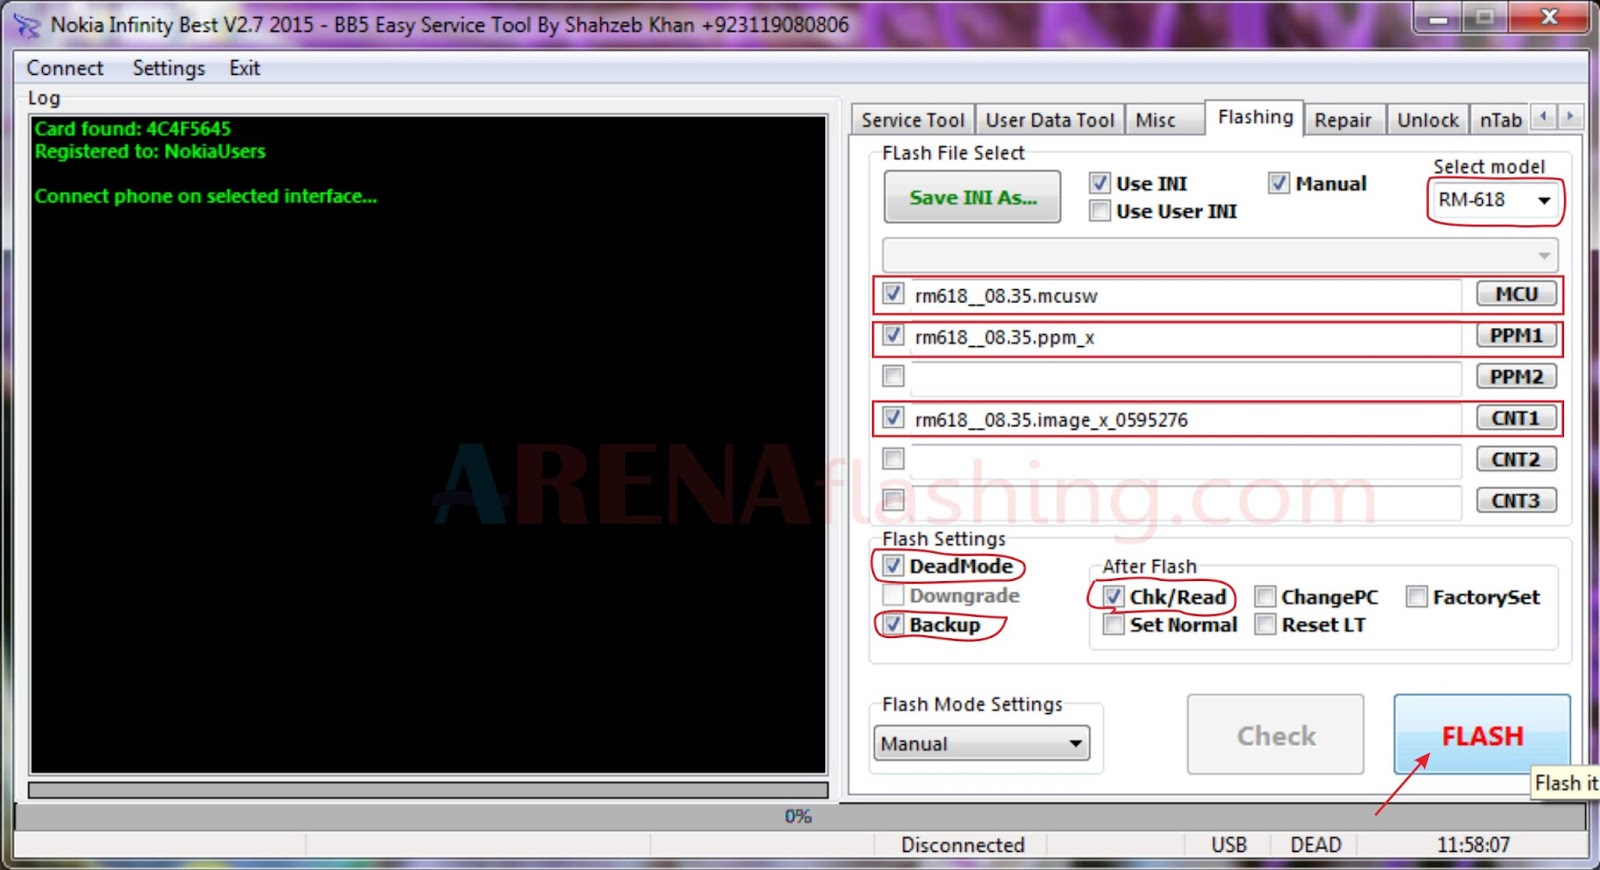The image size is (1600, 870).
Task: Open the nTab tab
Action: point(1501,120)
